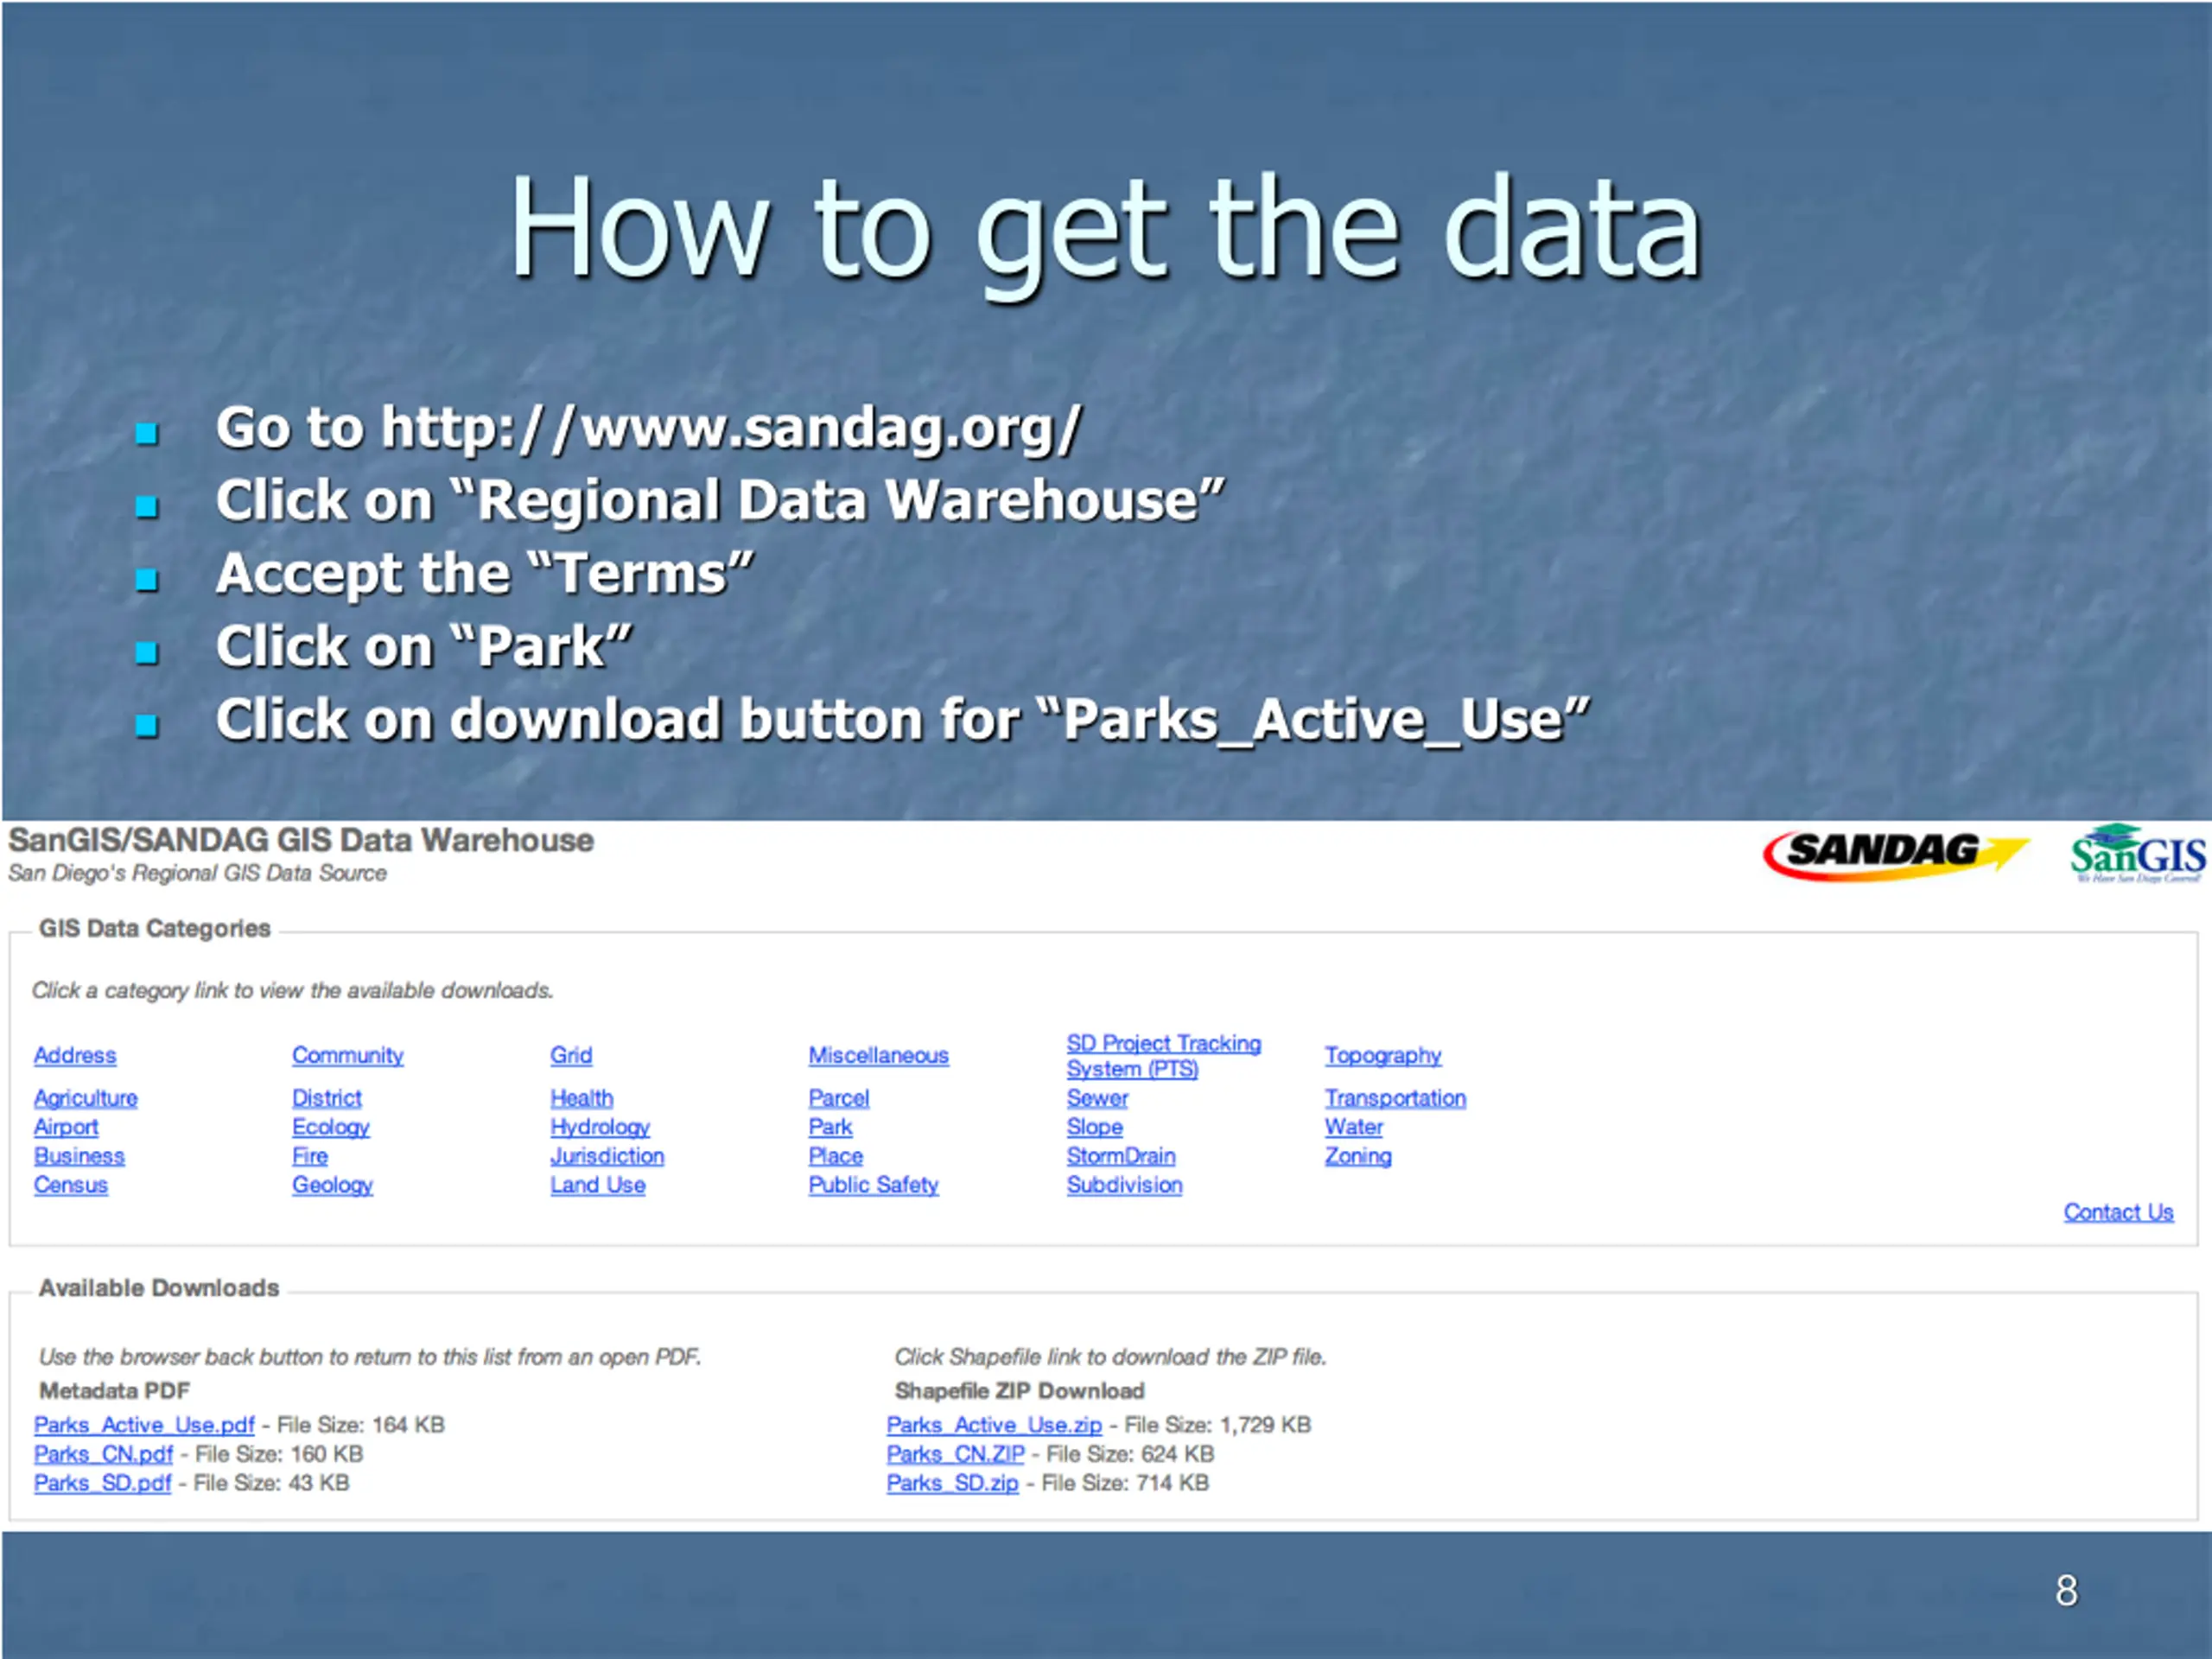Open the Public Safety category link

(x=874, y=1185)
